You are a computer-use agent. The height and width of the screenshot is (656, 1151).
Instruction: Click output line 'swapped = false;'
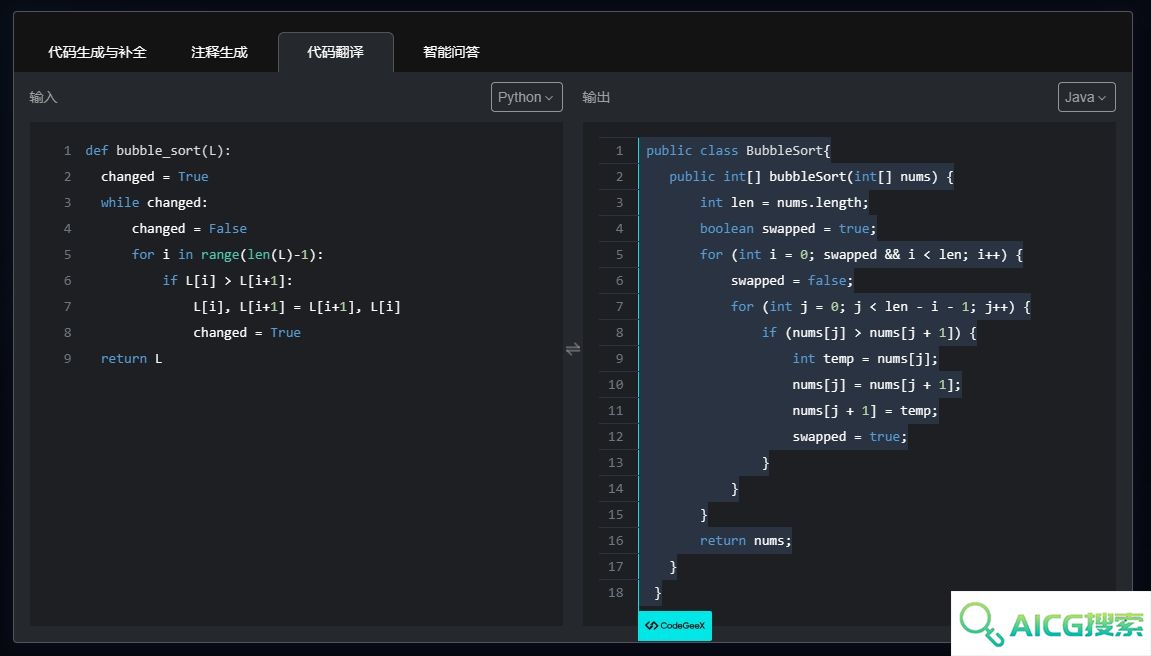point(792,280)
